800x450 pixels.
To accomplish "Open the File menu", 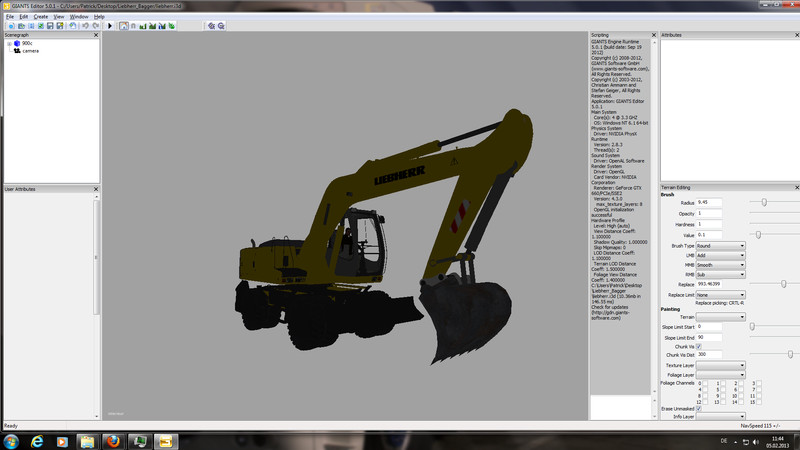I will [10, 17].
